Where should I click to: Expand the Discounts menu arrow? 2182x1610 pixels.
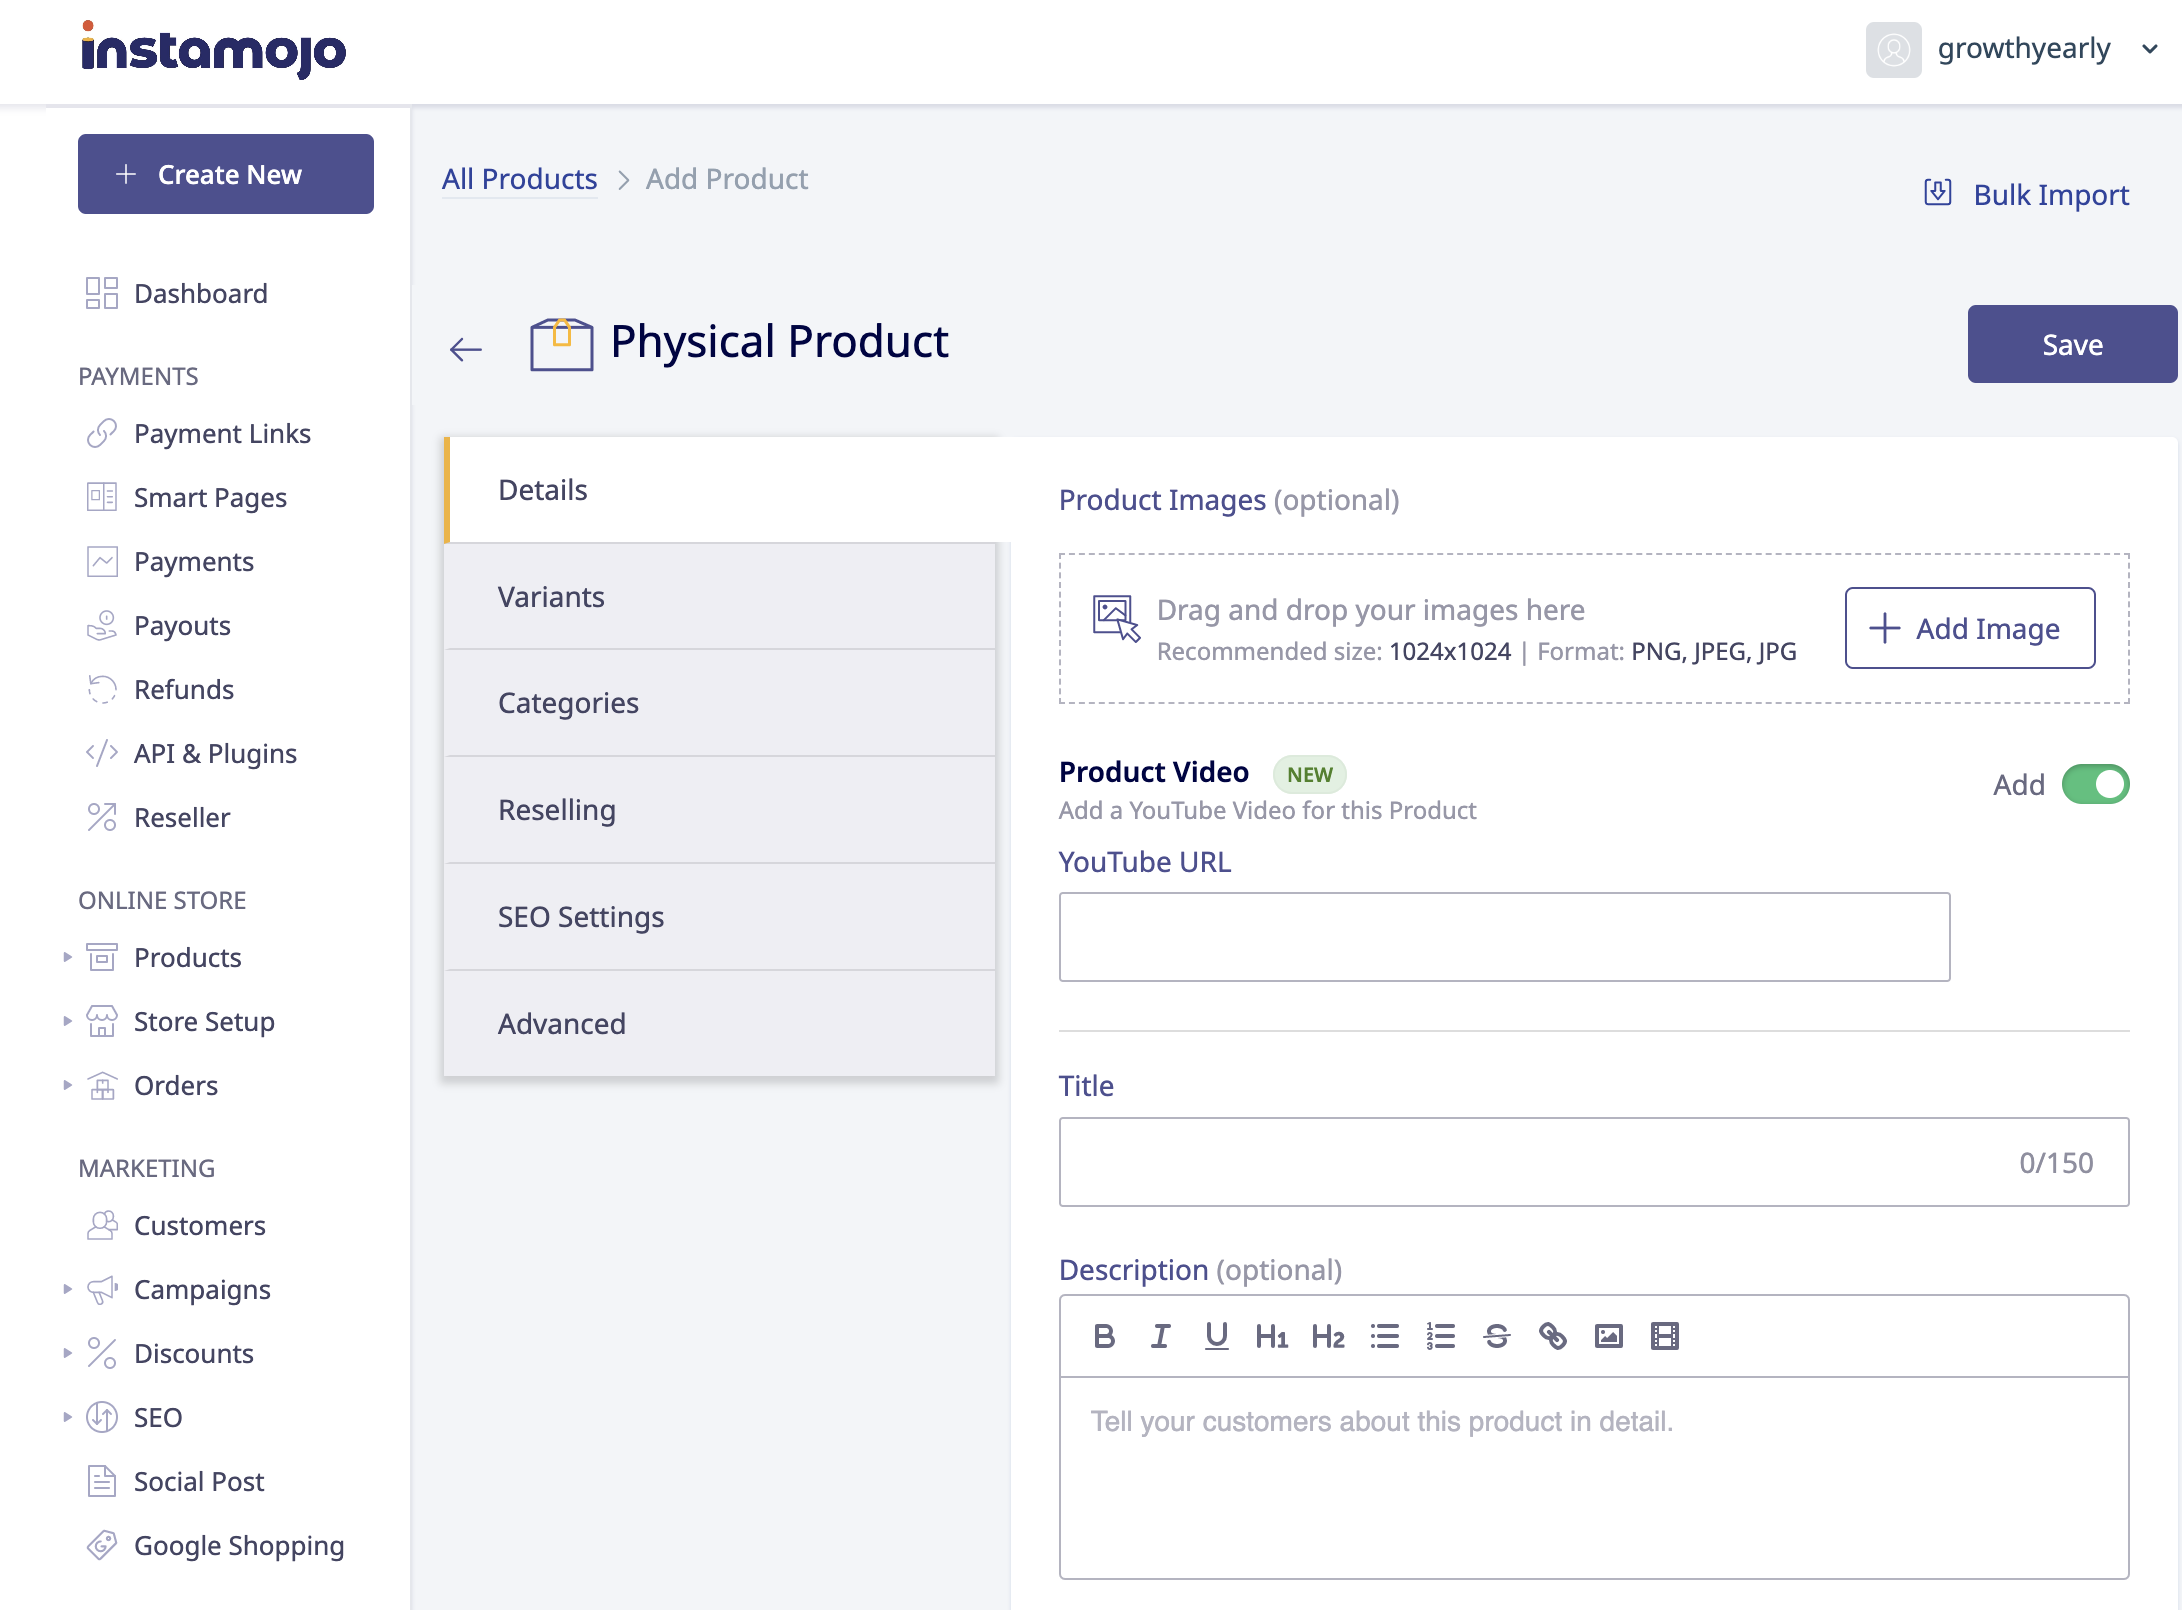click(x=67, y=1353)
